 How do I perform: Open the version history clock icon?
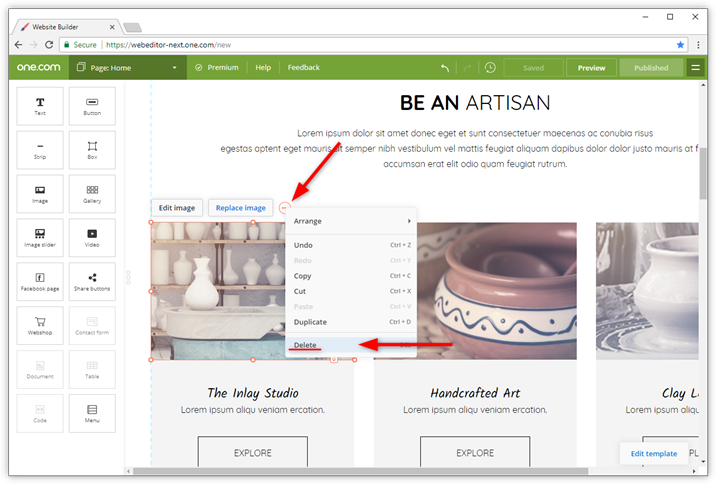[490, 68]
